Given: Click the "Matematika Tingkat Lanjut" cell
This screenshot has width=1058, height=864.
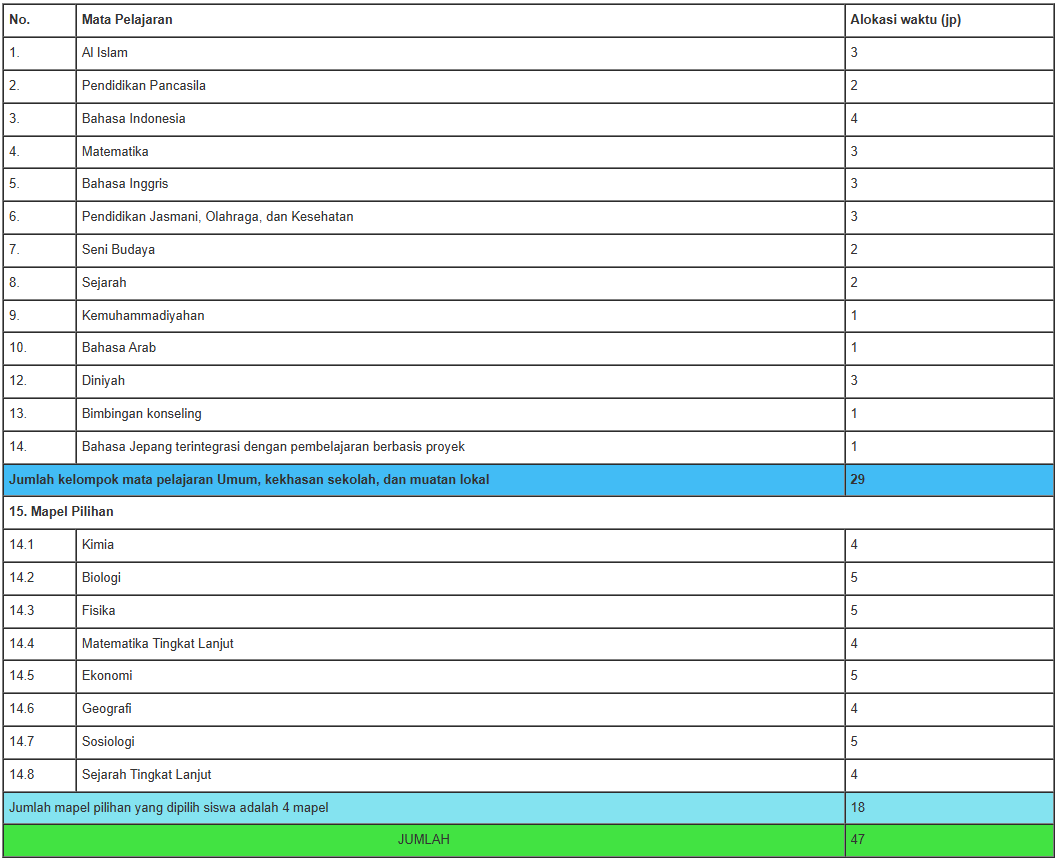Looking at the screenshot, I should 158,644.
